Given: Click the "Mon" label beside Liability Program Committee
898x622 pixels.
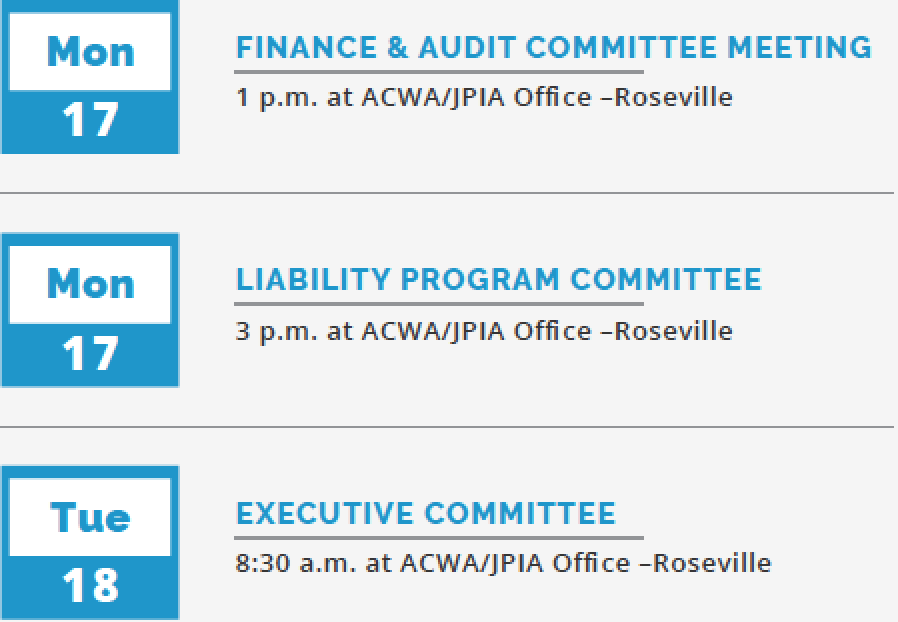Looking at the screenshot, I should click(x=90, y=284).
